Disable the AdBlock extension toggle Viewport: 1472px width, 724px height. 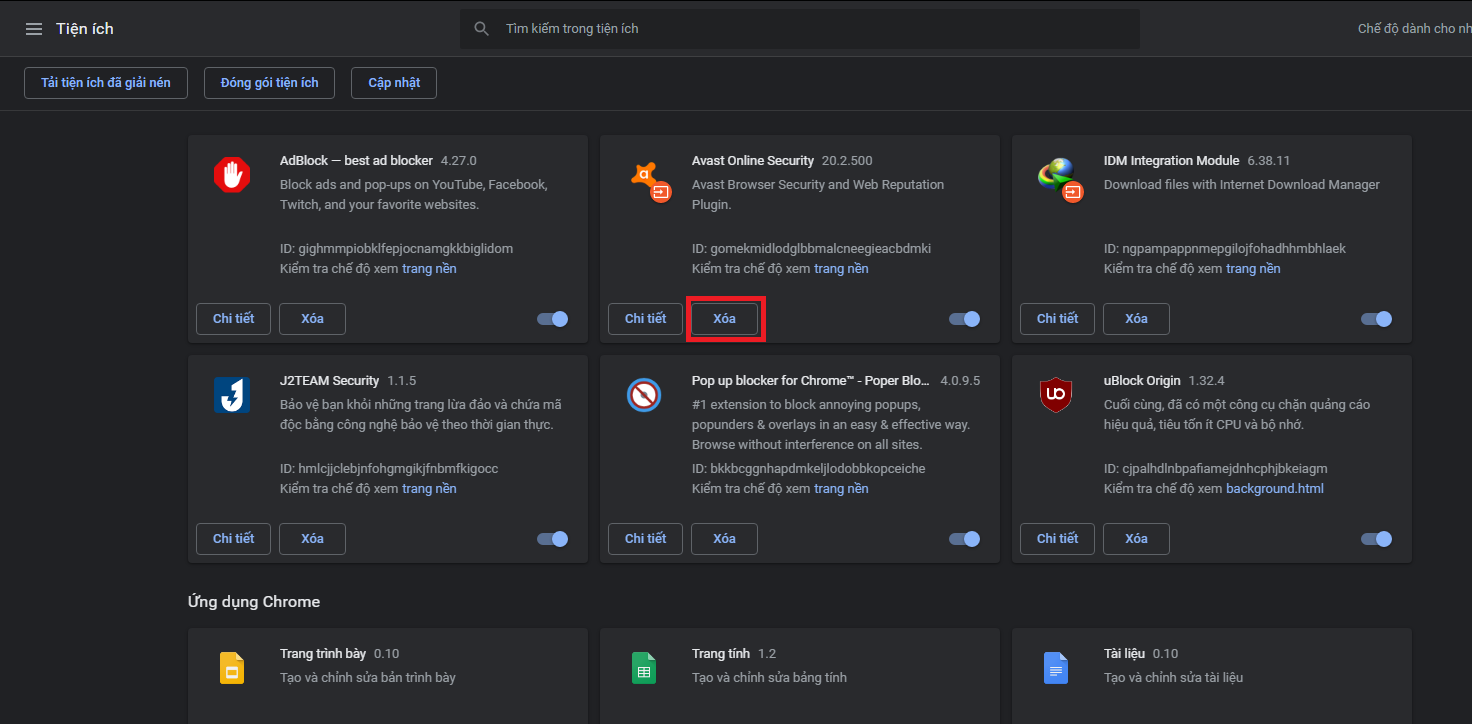tap(552, 318)
